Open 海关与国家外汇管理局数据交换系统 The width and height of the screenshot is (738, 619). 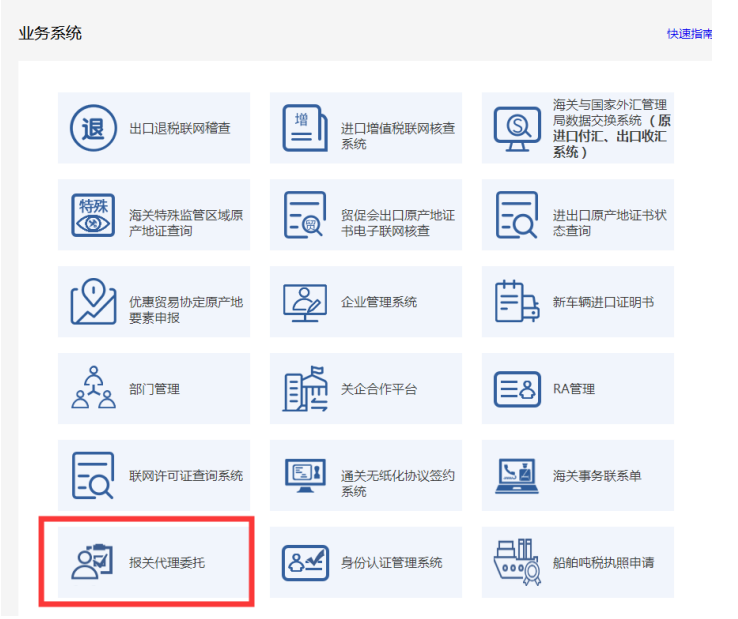tap(578, 128)
